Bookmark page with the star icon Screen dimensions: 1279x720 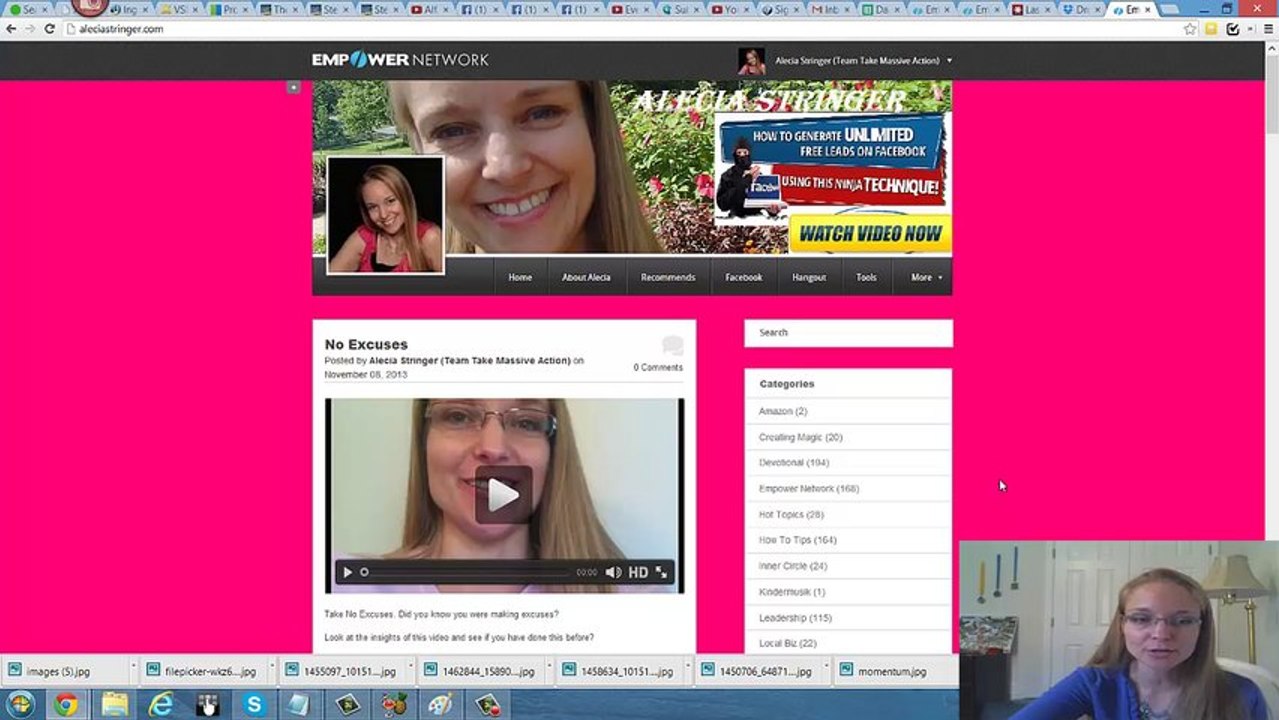(1190, 29)
